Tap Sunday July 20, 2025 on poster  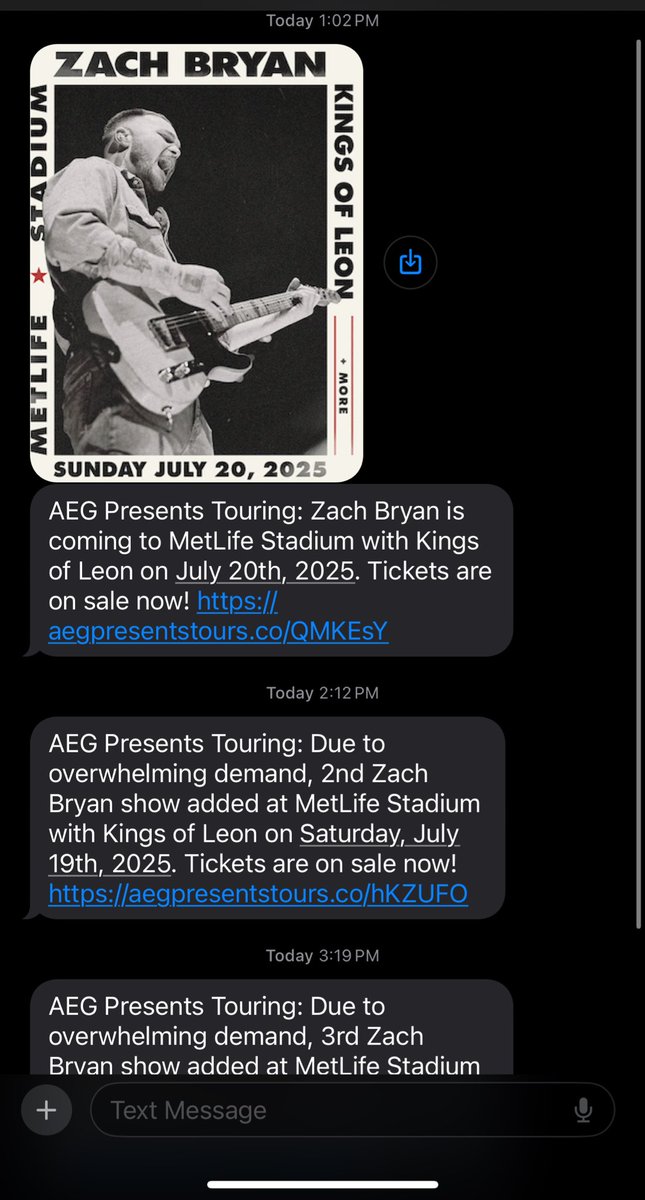tap(190, 468)
